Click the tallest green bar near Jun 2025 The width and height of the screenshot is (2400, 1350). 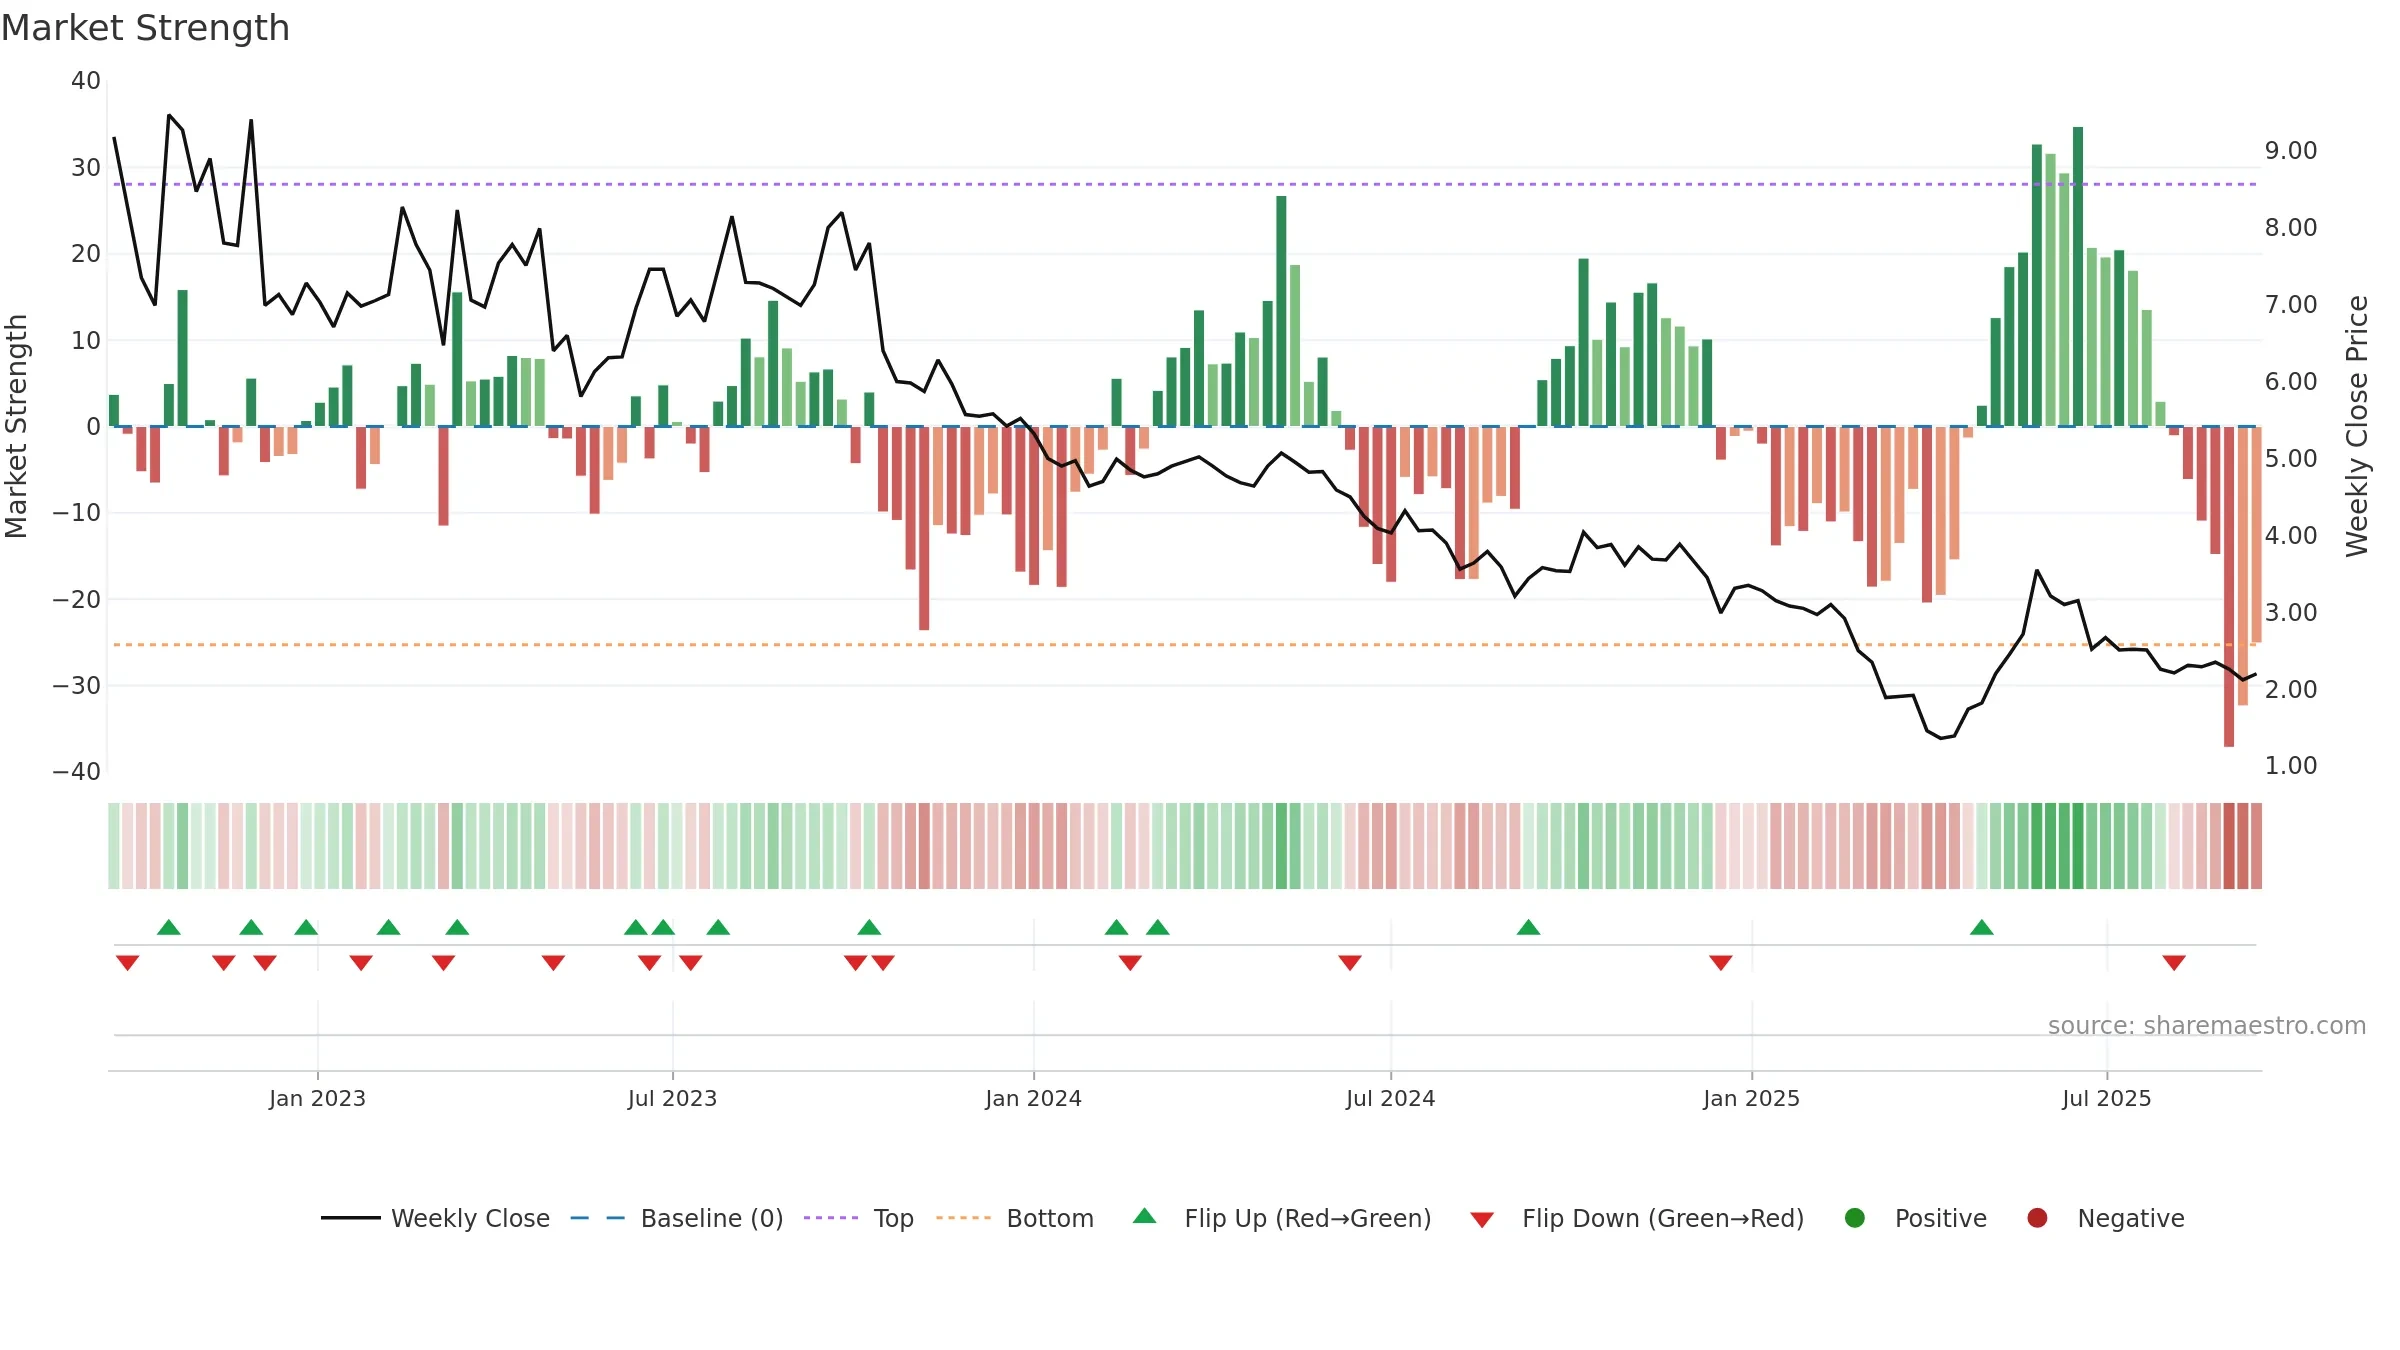[x=2078, y=276]
